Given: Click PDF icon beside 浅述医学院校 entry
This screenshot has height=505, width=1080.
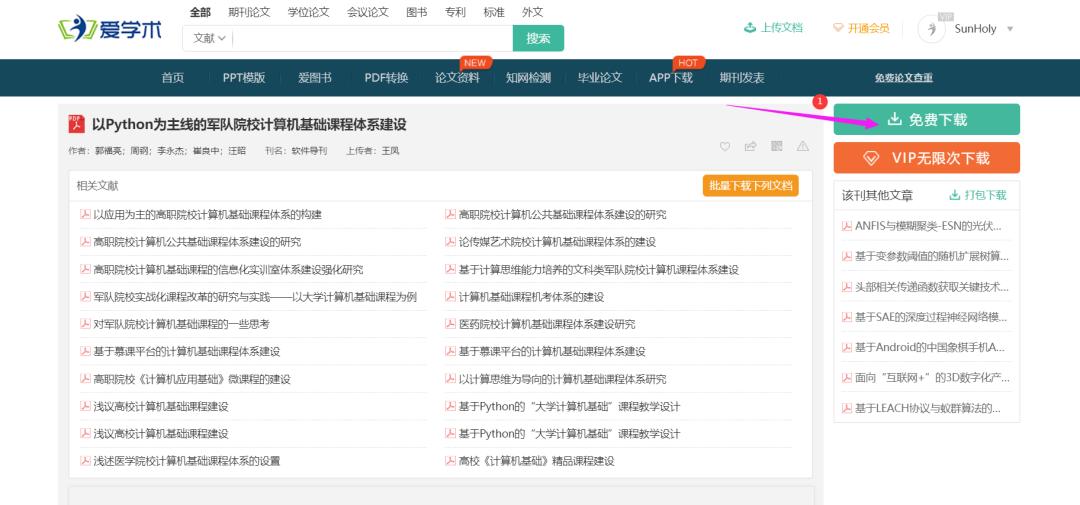Looking at the screenshot, I should [85, 461].
